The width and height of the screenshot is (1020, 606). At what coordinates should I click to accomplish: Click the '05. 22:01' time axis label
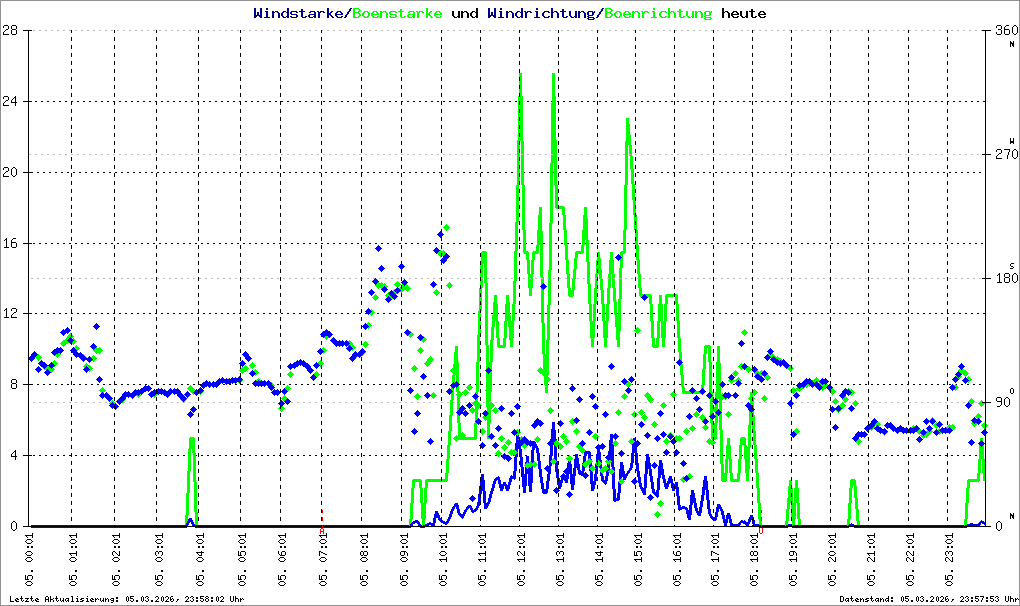[x=909, y=560]
